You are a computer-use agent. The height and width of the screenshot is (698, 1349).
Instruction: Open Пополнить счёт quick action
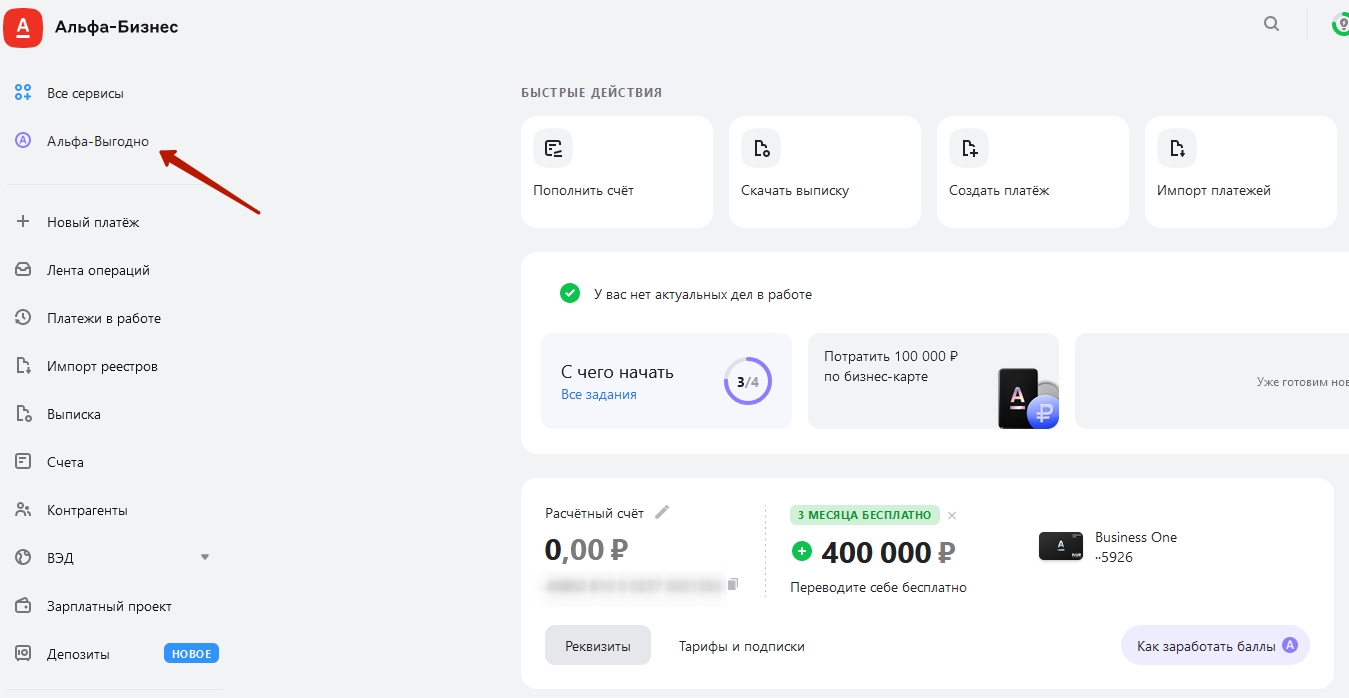[616, 171]
